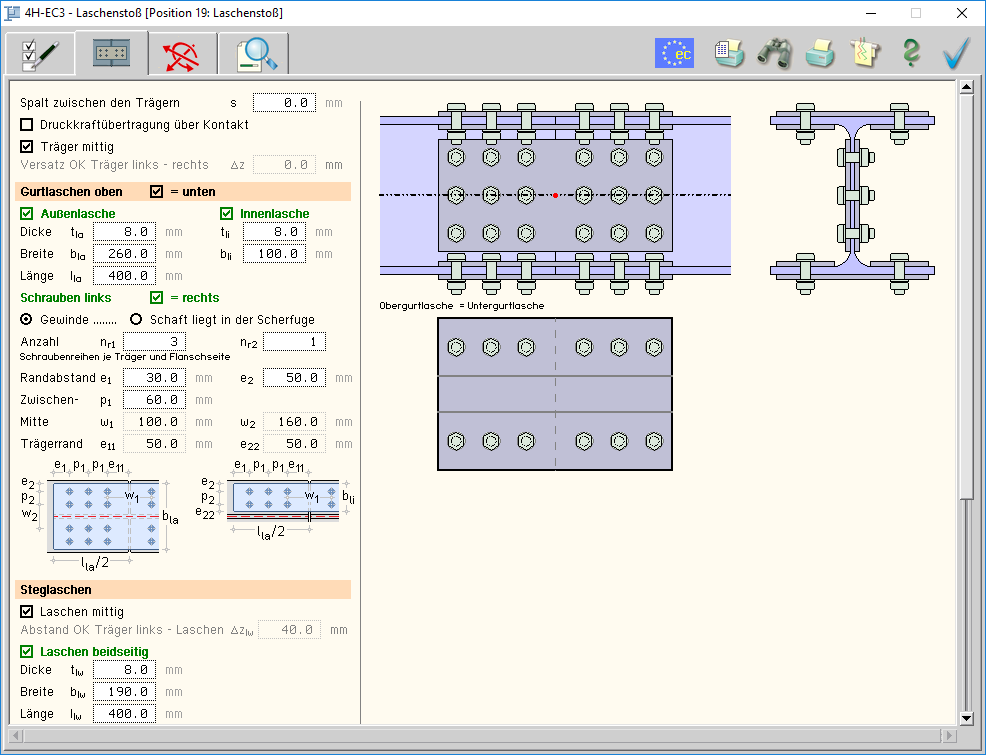This screenshot has height=755, width=986.
Task: Click the Zwischenabstand p1 input field
Action: [154, 400]
